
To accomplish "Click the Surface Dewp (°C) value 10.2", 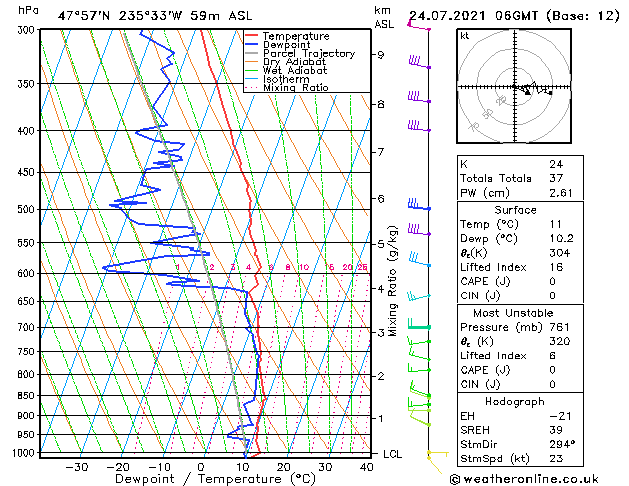I will tap(561, 239).
